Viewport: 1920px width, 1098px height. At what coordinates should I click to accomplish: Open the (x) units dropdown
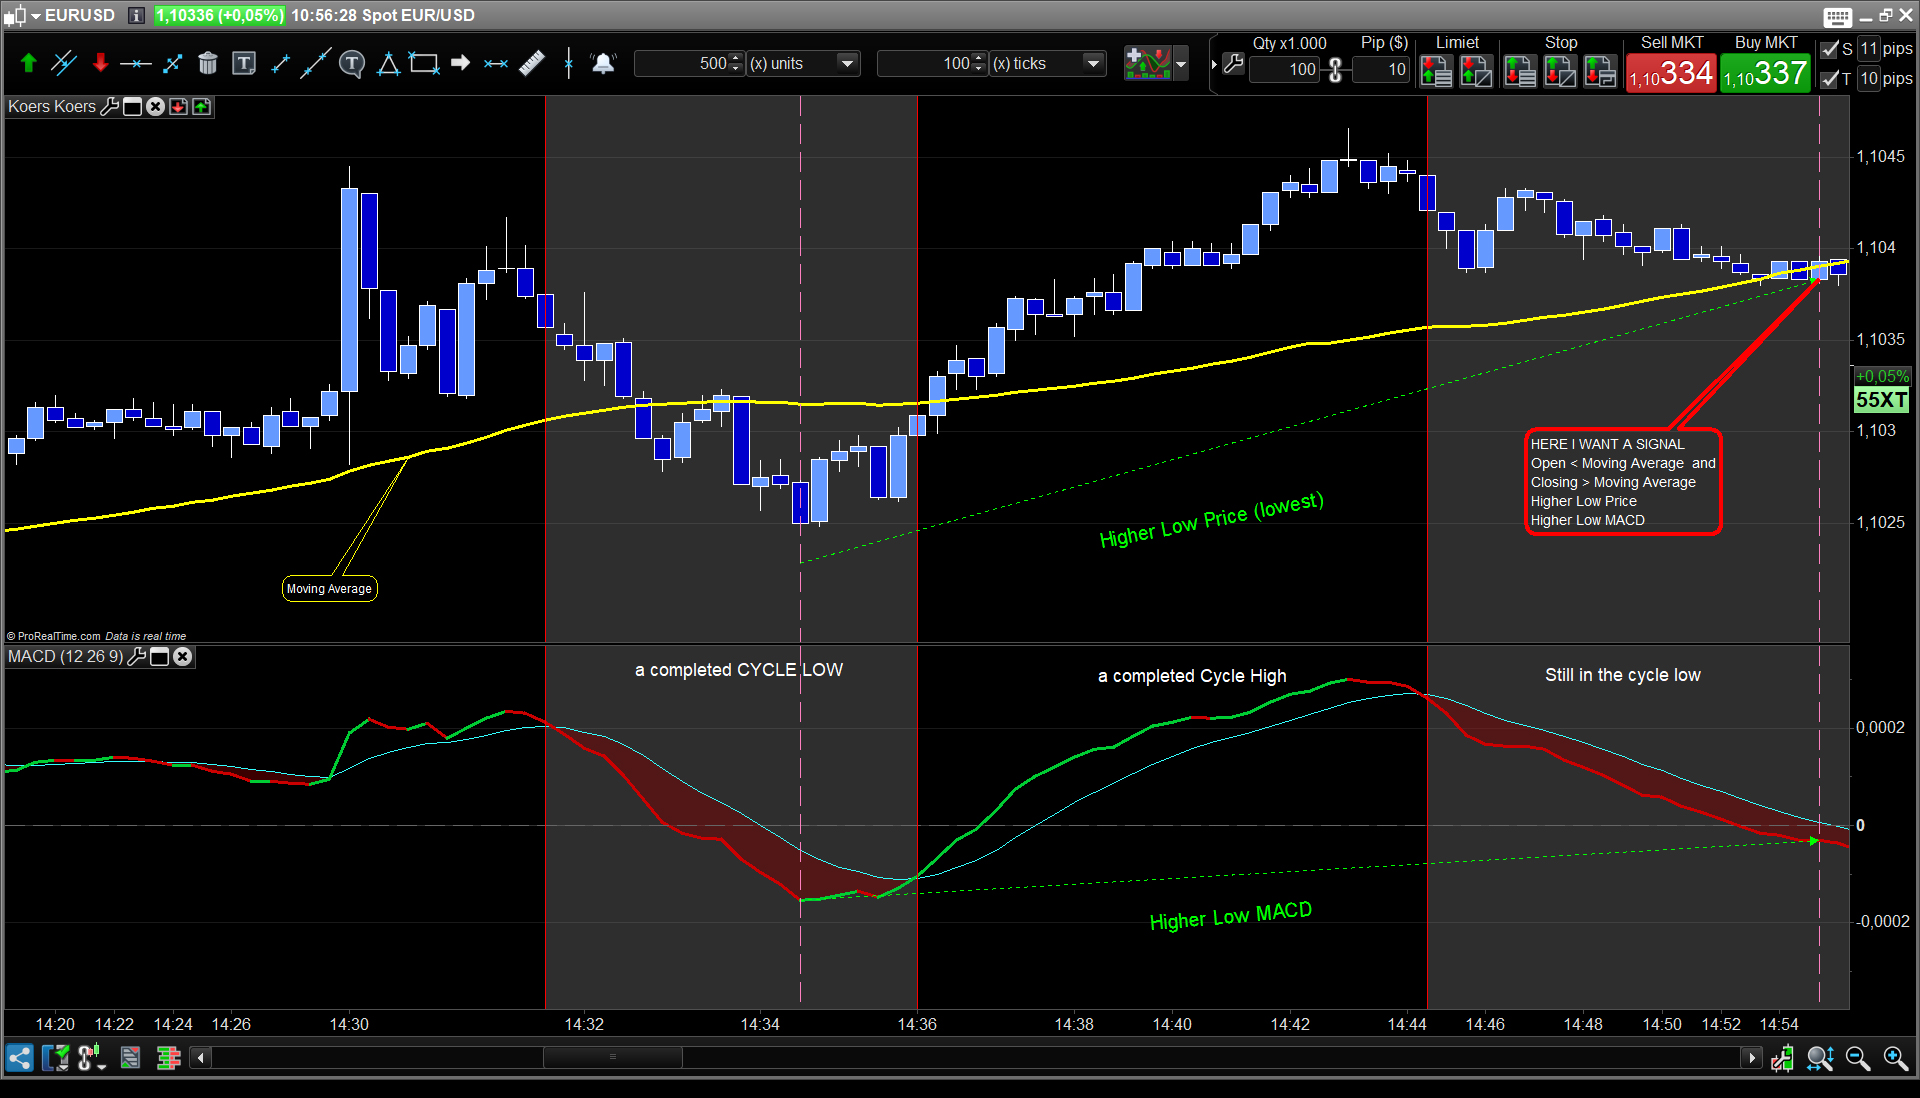point(847,64)
